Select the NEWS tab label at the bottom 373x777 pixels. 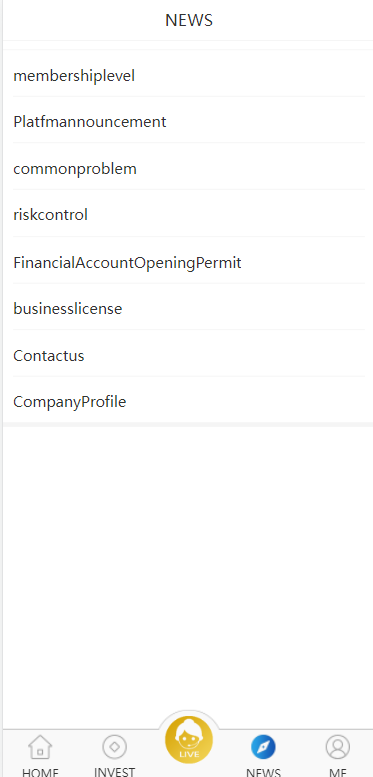coord(263,772)
